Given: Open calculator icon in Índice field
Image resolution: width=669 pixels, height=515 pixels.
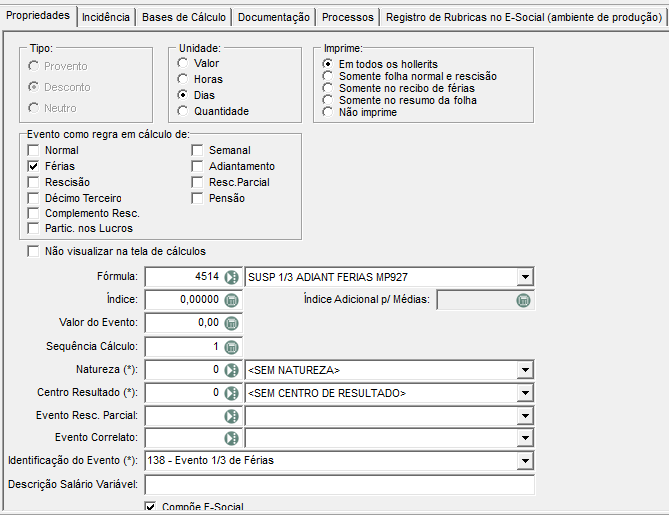Looking at the screenshot, I should click(231, 300).
